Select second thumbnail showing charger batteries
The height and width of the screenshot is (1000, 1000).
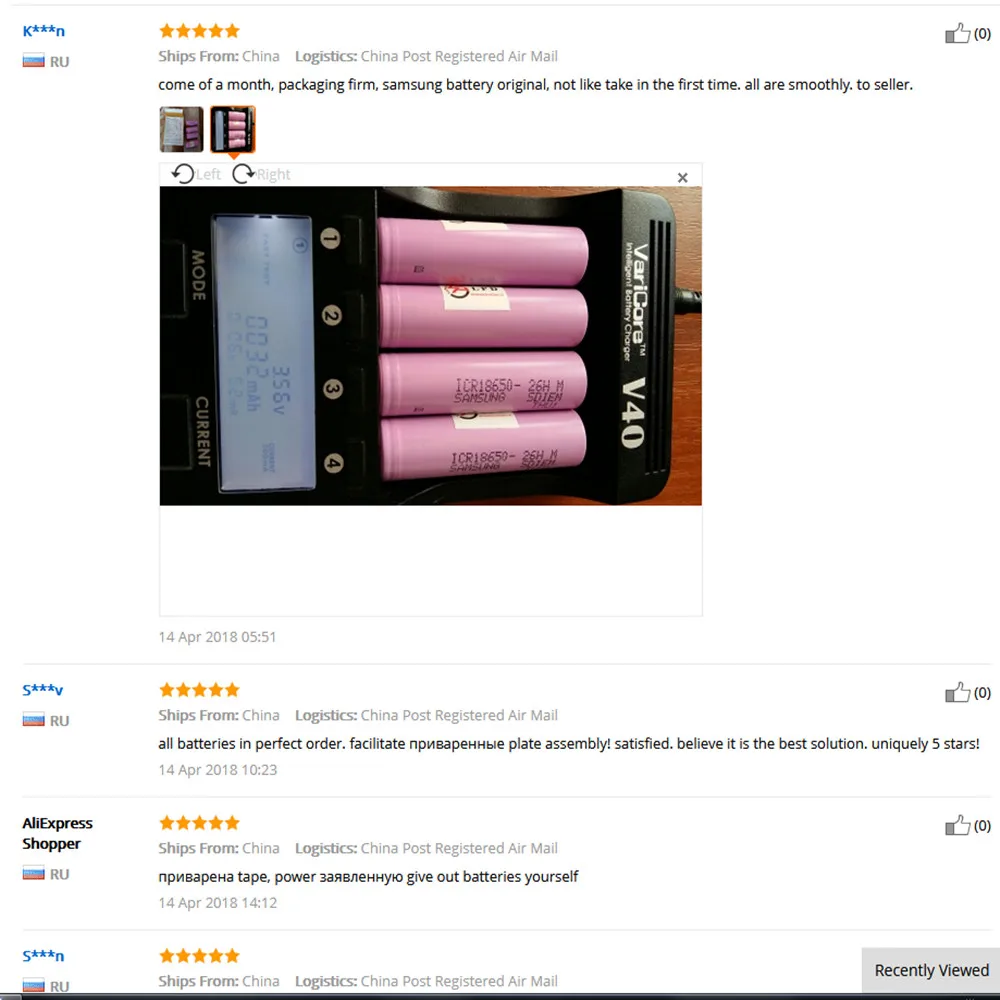click(x=233, y=129)
